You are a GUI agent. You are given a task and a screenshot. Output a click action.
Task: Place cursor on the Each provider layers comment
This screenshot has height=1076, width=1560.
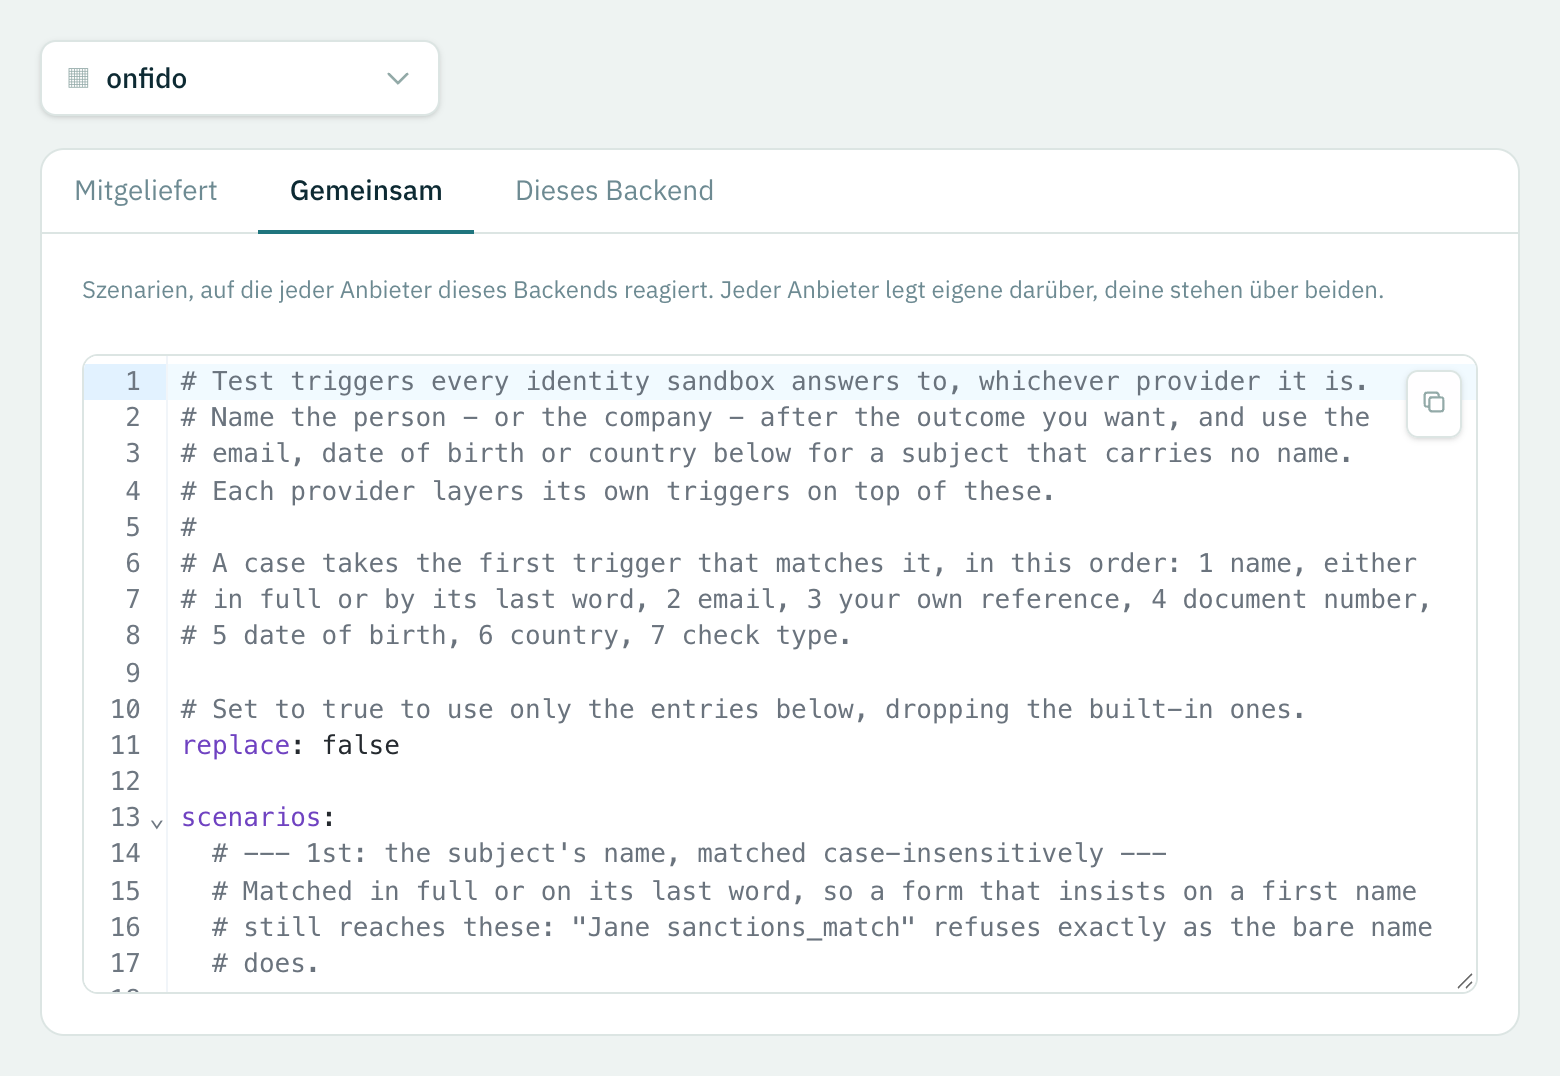(x=617, y=491)
